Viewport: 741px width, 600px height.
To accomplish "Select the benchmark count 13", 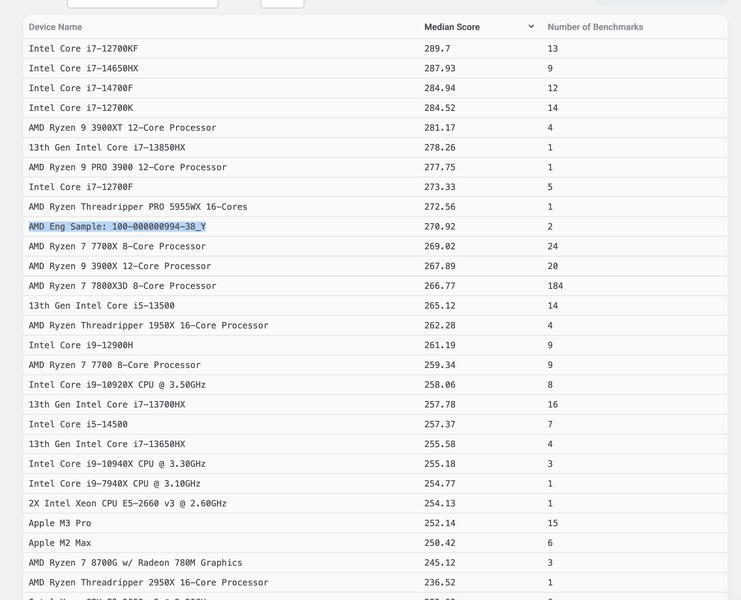I will [x=553, y=49].
